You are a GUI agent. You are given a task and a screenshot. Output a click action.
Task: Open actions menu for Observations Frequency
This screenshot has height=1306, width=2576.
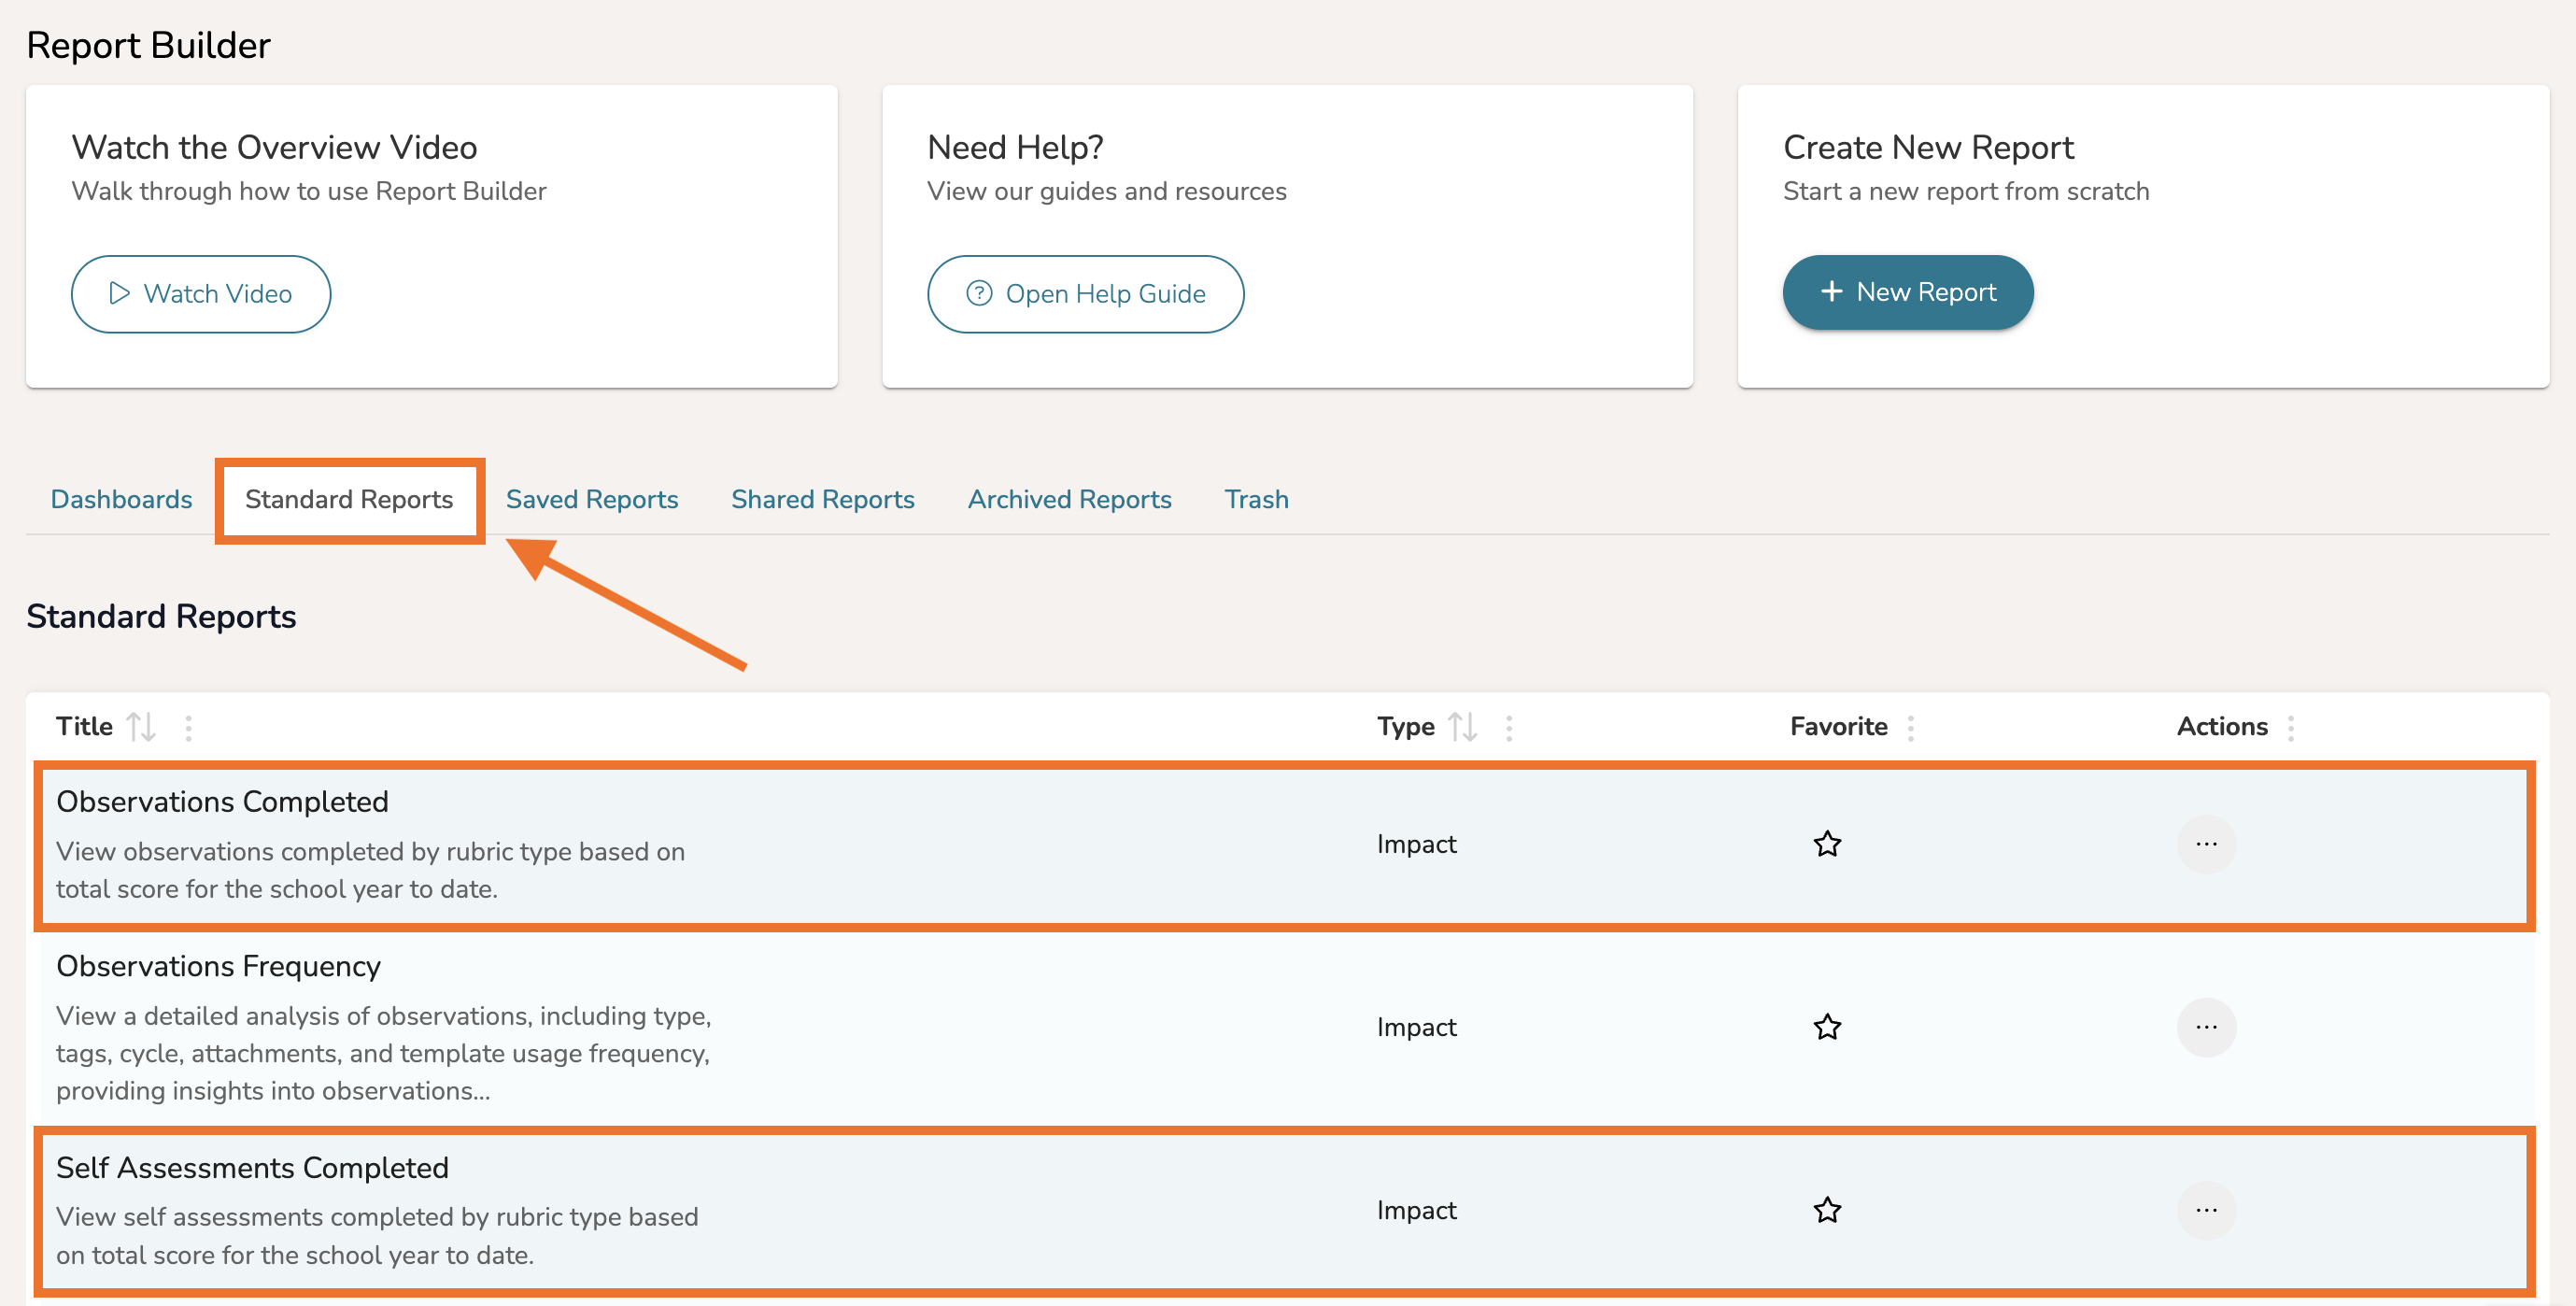pos(2206,1027)
